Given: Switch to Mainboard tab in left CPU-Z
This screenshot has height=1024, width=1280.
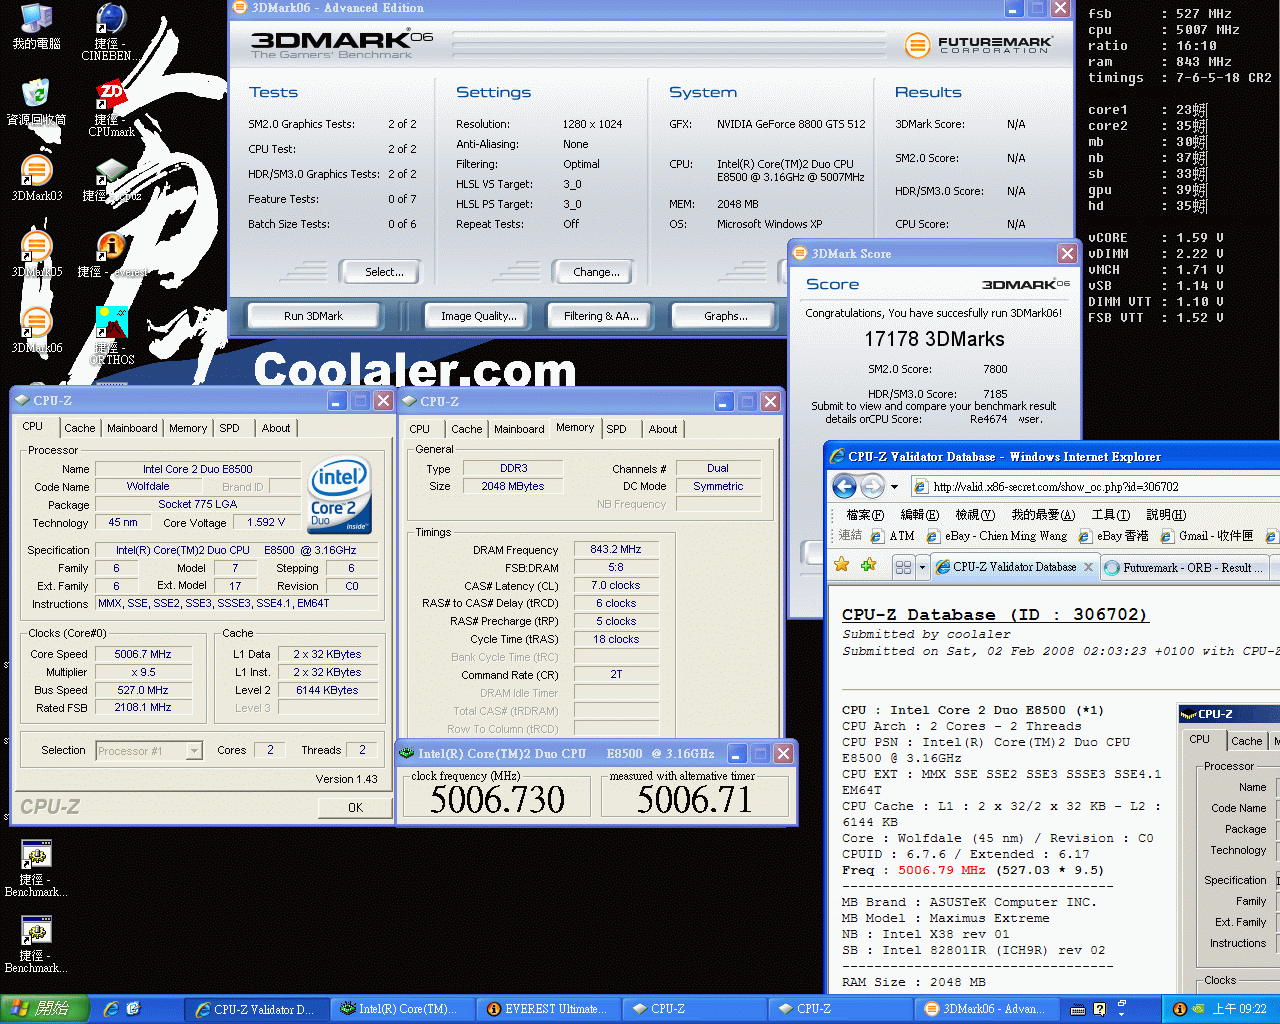Looking at the screenshot, I should 132,428.
